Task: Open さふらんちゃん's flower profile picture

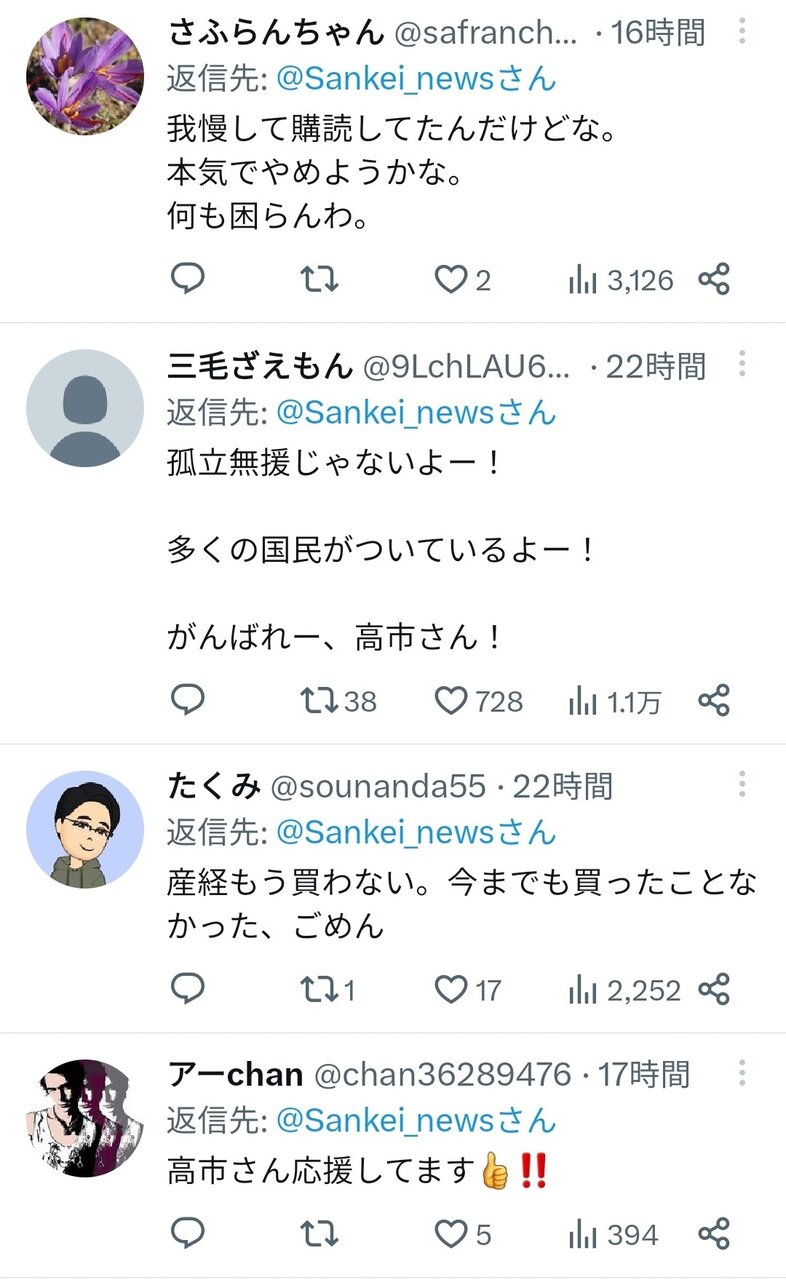Action: pos(84,73)
